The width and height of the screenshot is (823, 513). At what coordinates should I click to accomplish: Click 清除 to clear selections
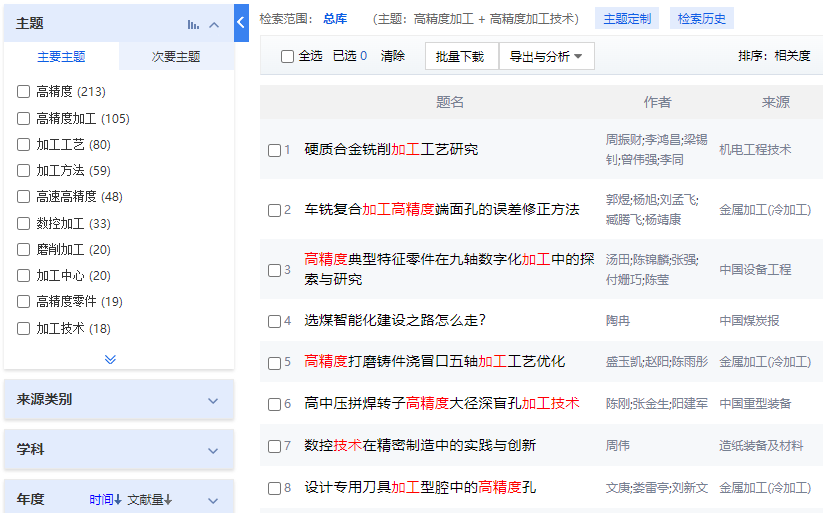click(x=393, y=56)
